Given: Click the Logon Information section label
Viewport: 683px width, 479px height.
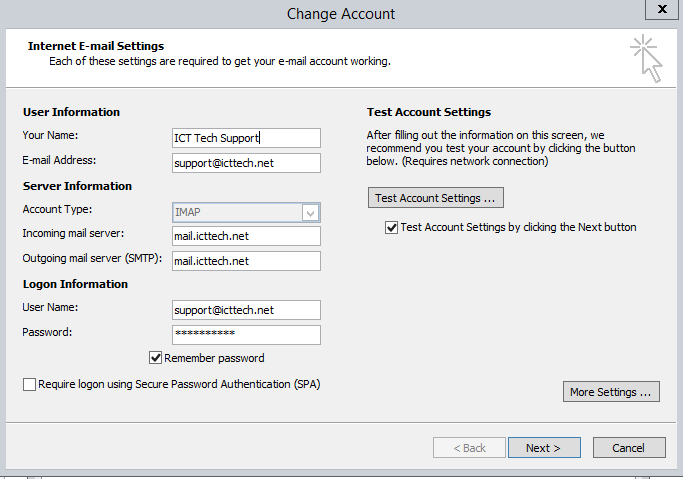Looking at the screenshot, I should pos(75,284).
